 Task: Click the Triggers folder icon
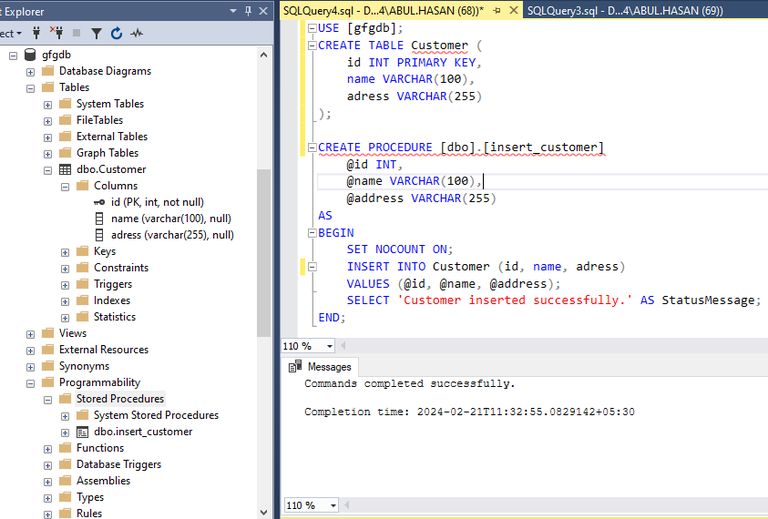pos(82,284)
